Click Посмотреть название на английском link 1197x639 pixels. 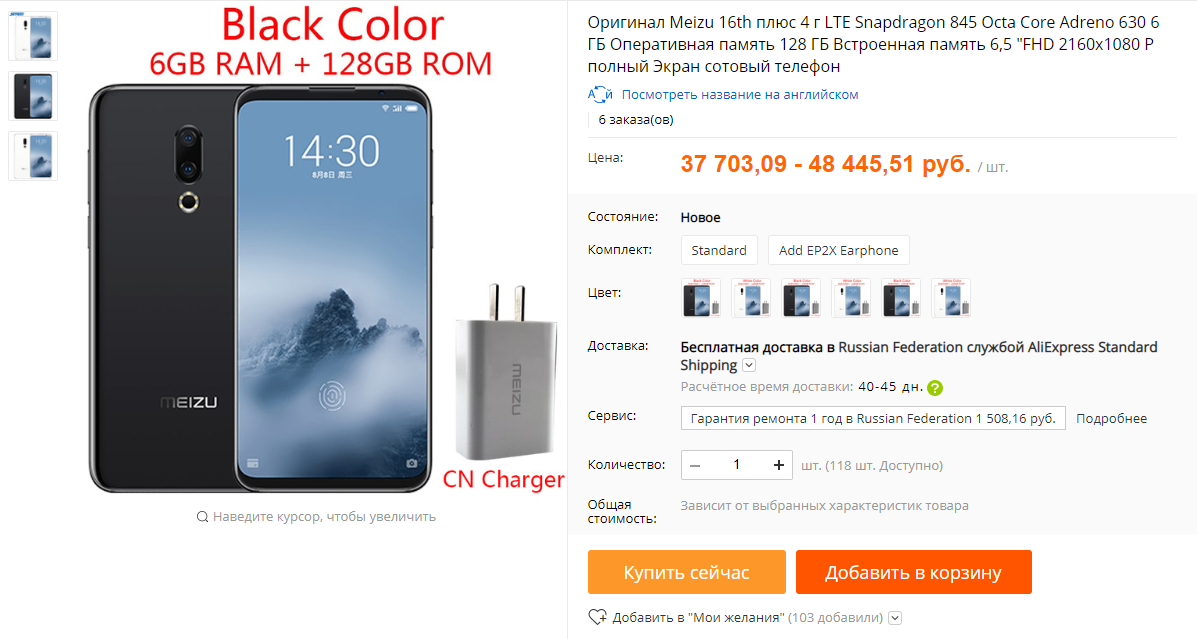pos(740,95)
